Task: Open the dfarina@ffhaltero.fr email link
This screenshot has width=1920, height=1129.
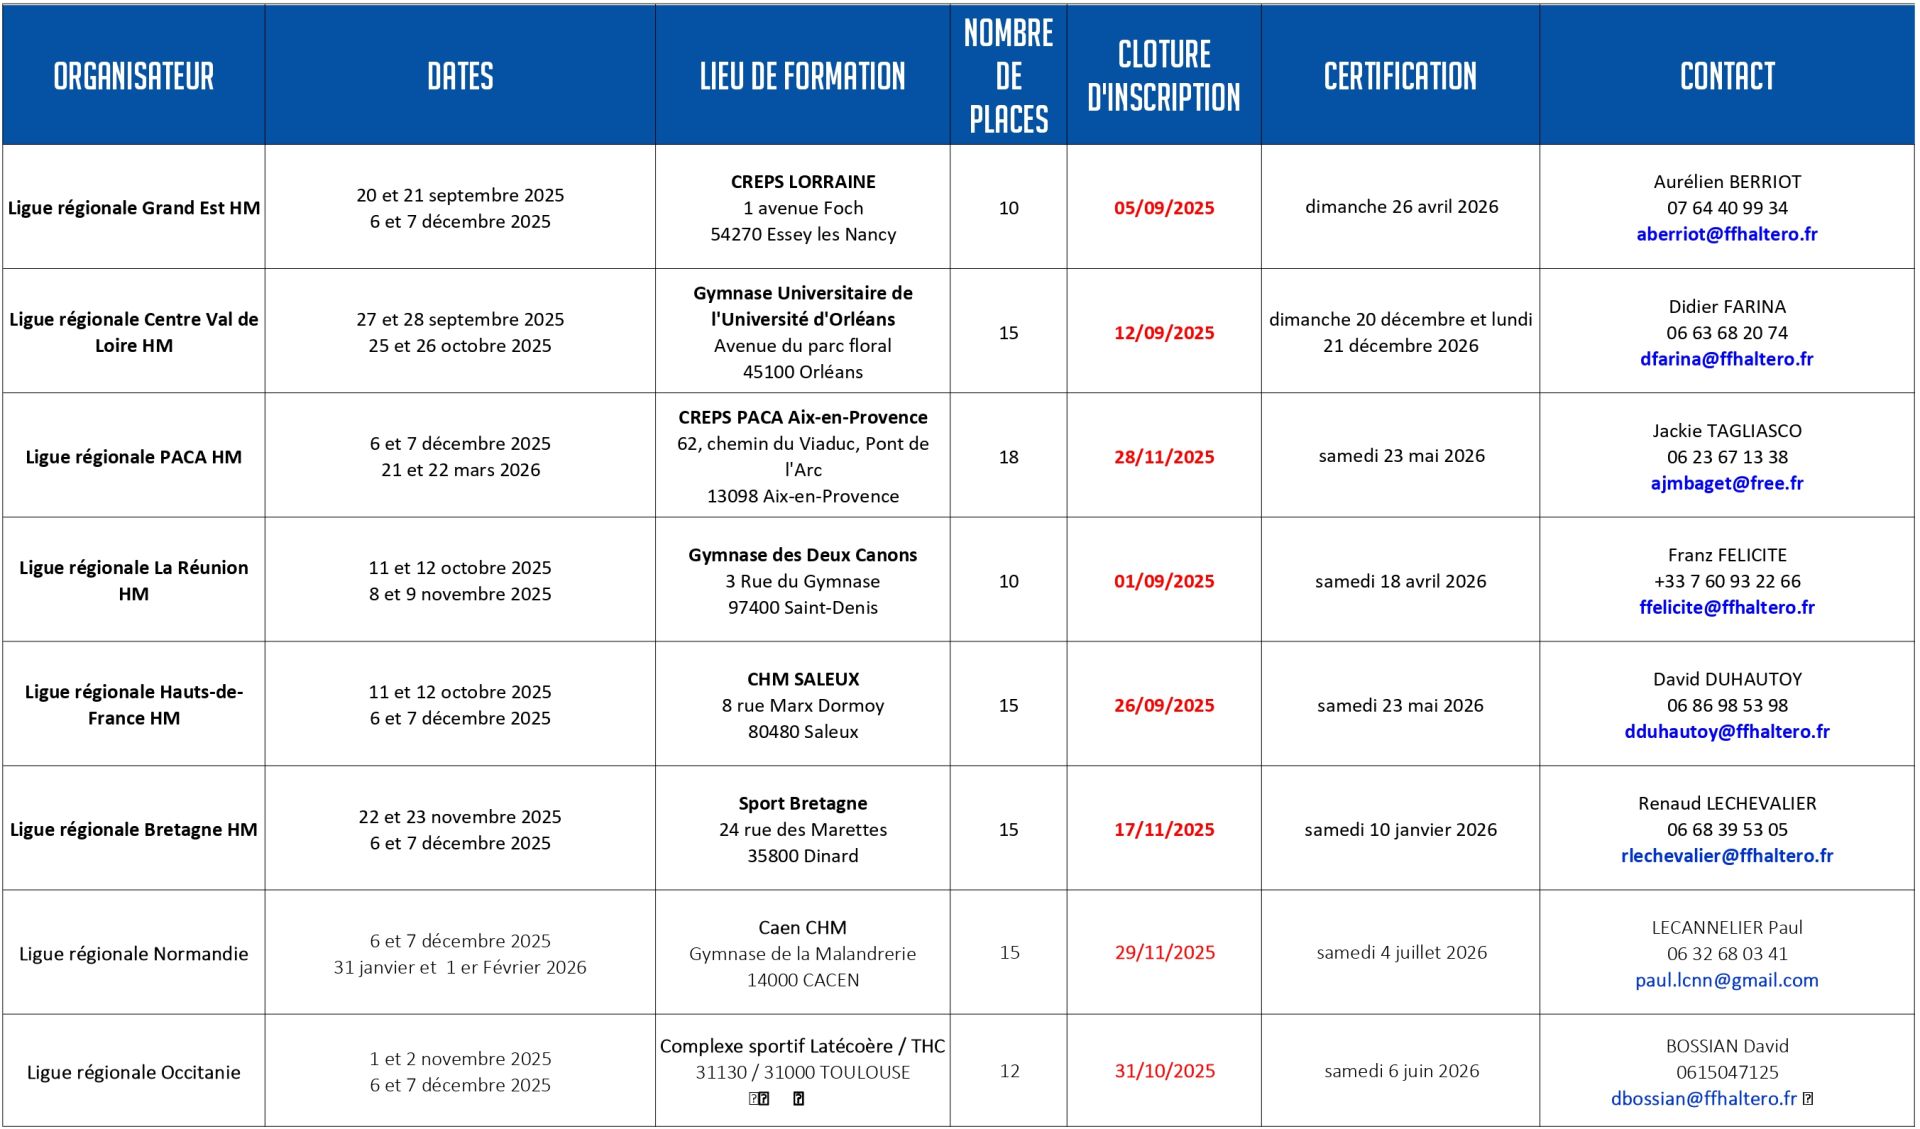Action: coord(1726,359)
